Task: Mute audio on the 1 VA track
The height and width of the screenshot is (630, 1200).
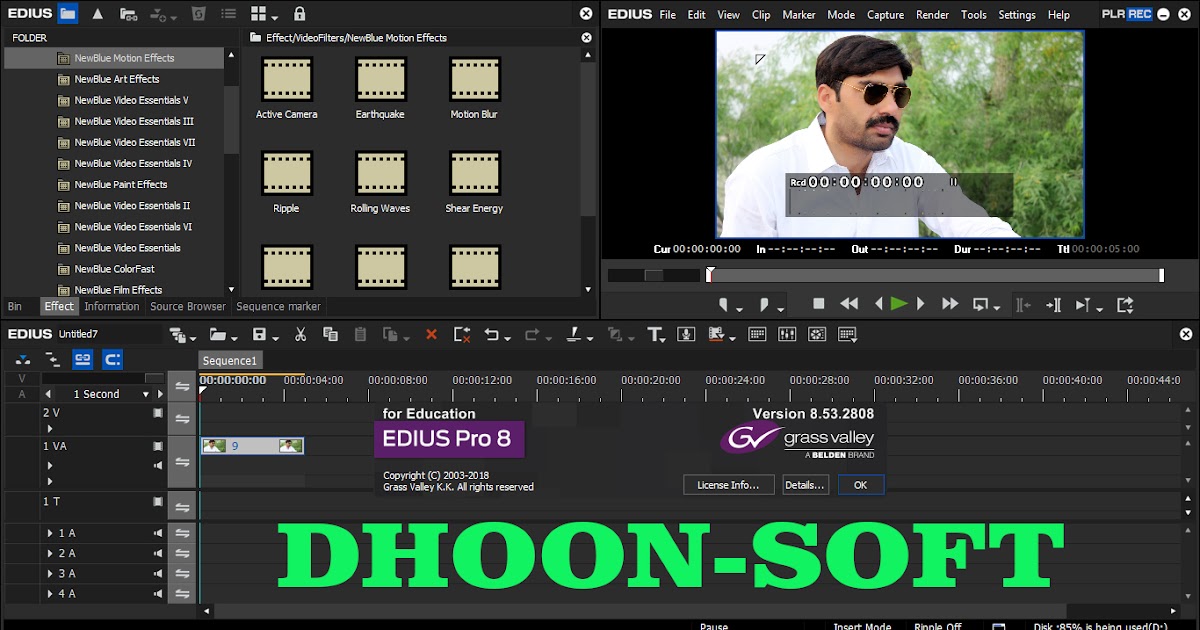Action: 157,465
